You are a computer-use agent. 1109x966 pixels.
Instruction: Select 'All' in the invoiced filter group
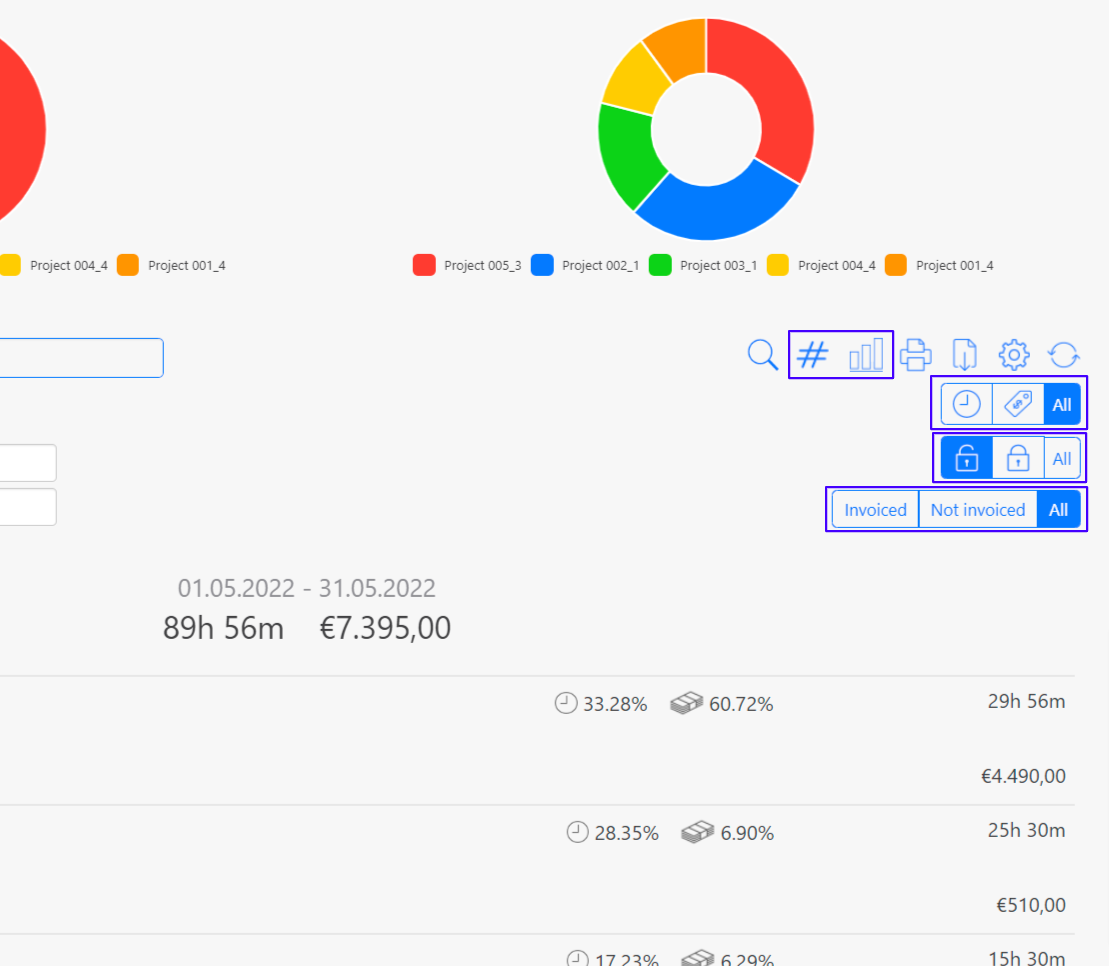1059,510
